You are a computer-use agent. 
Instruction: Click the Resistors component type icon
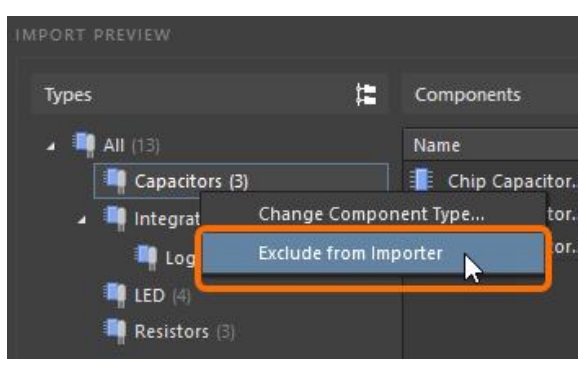pyautogui.click(x=115, y=331)
